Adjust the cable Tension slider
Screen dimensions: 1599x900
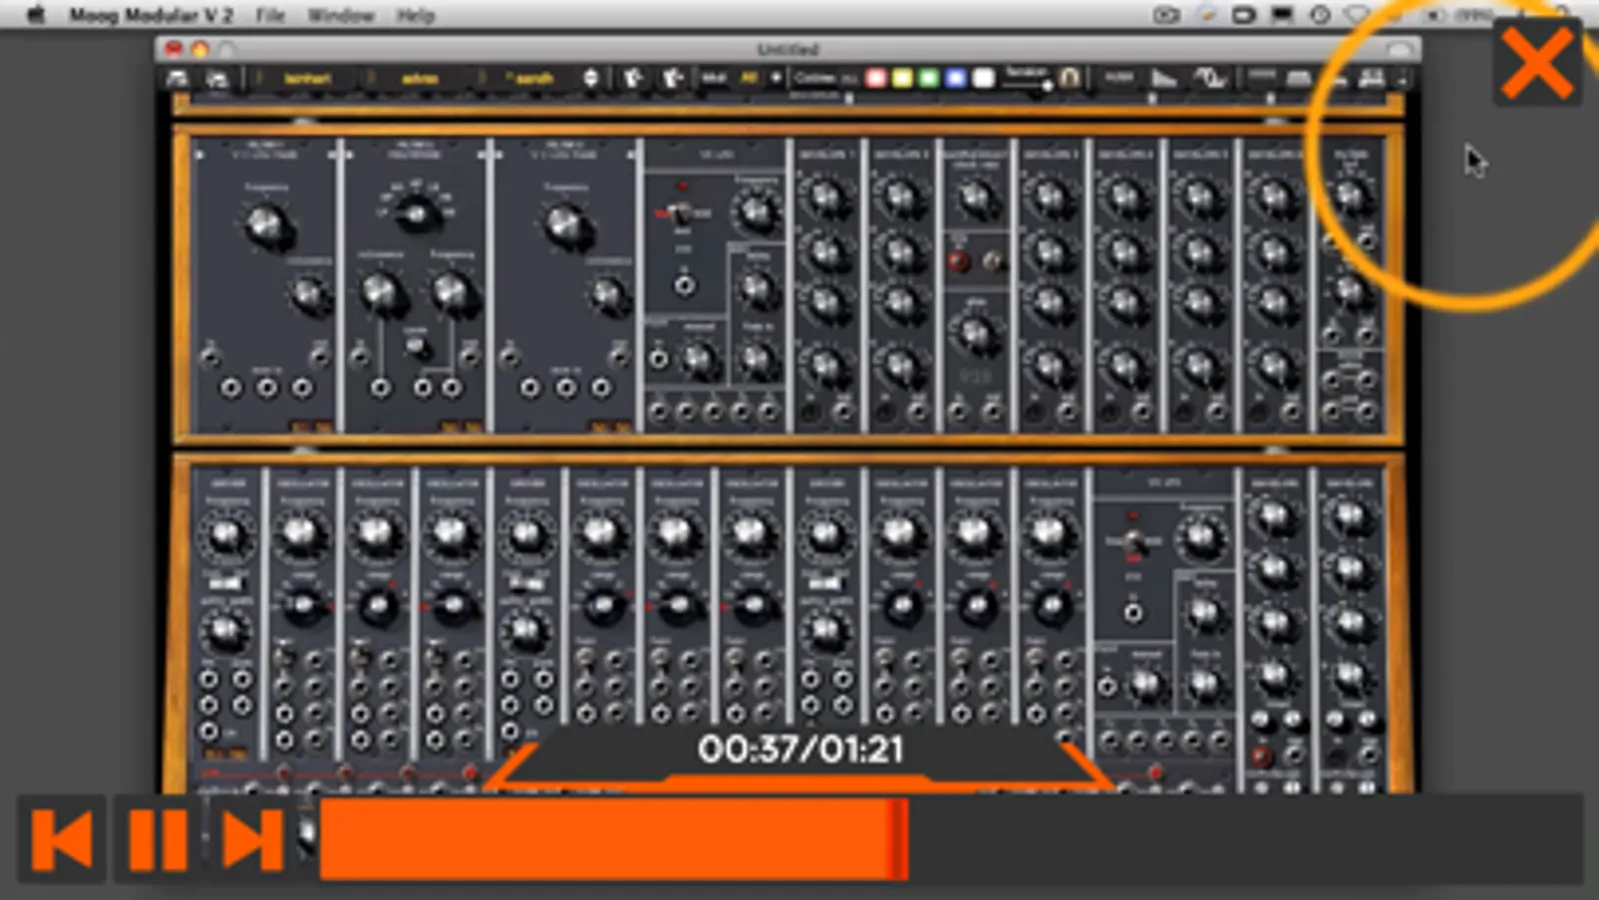1027,84
